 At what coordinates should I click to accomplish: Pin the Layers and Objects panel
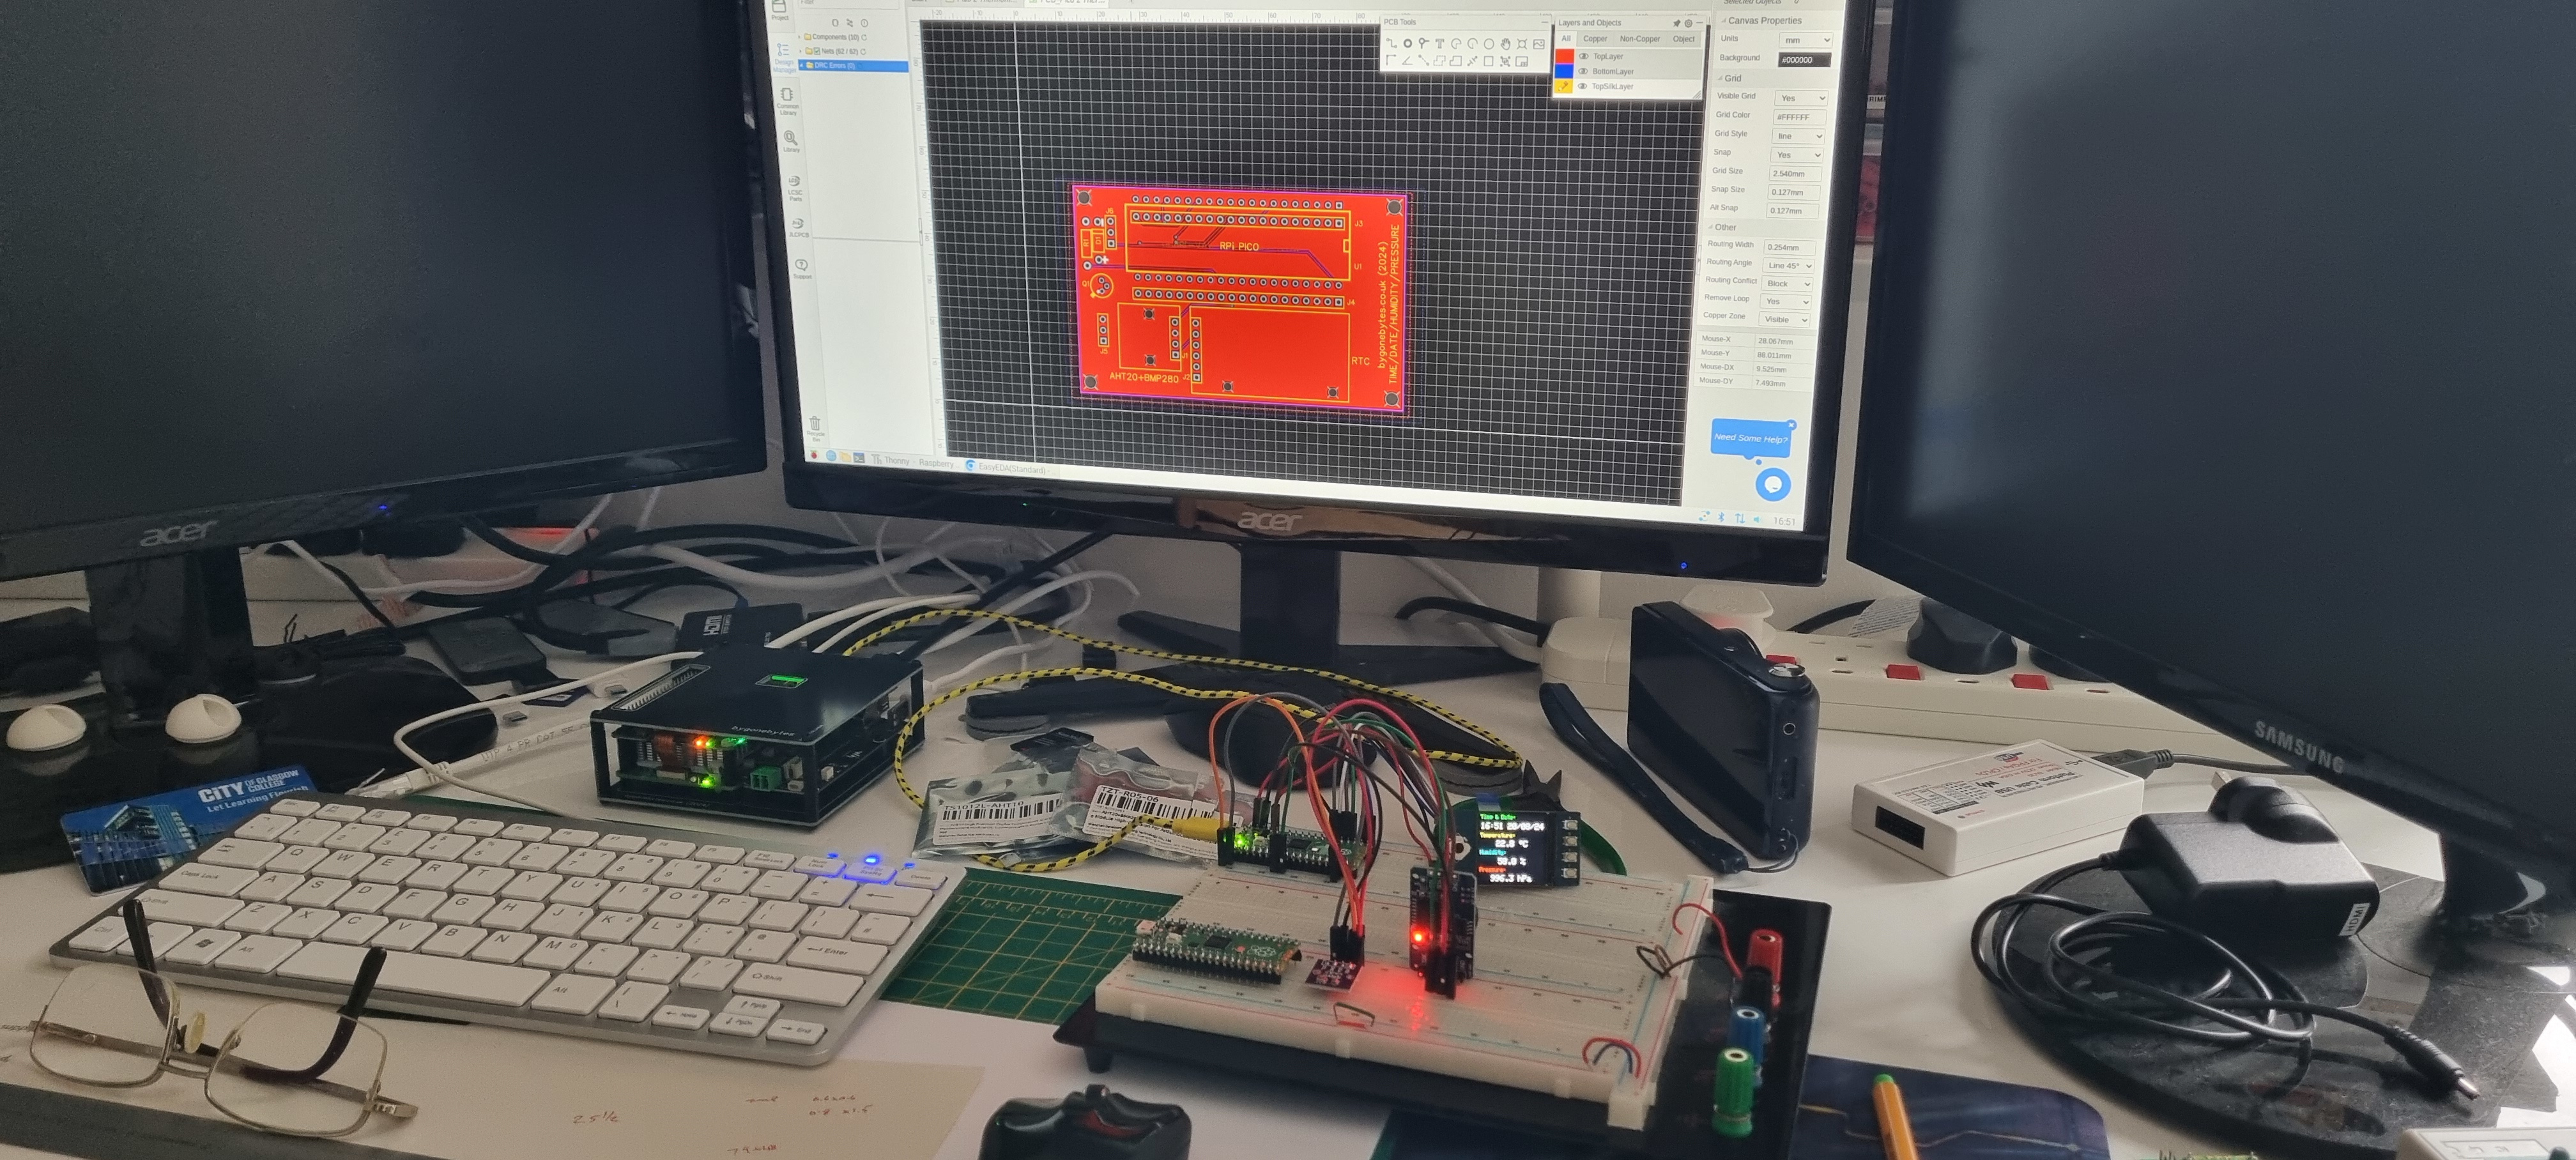click(x=1677, y=23)
